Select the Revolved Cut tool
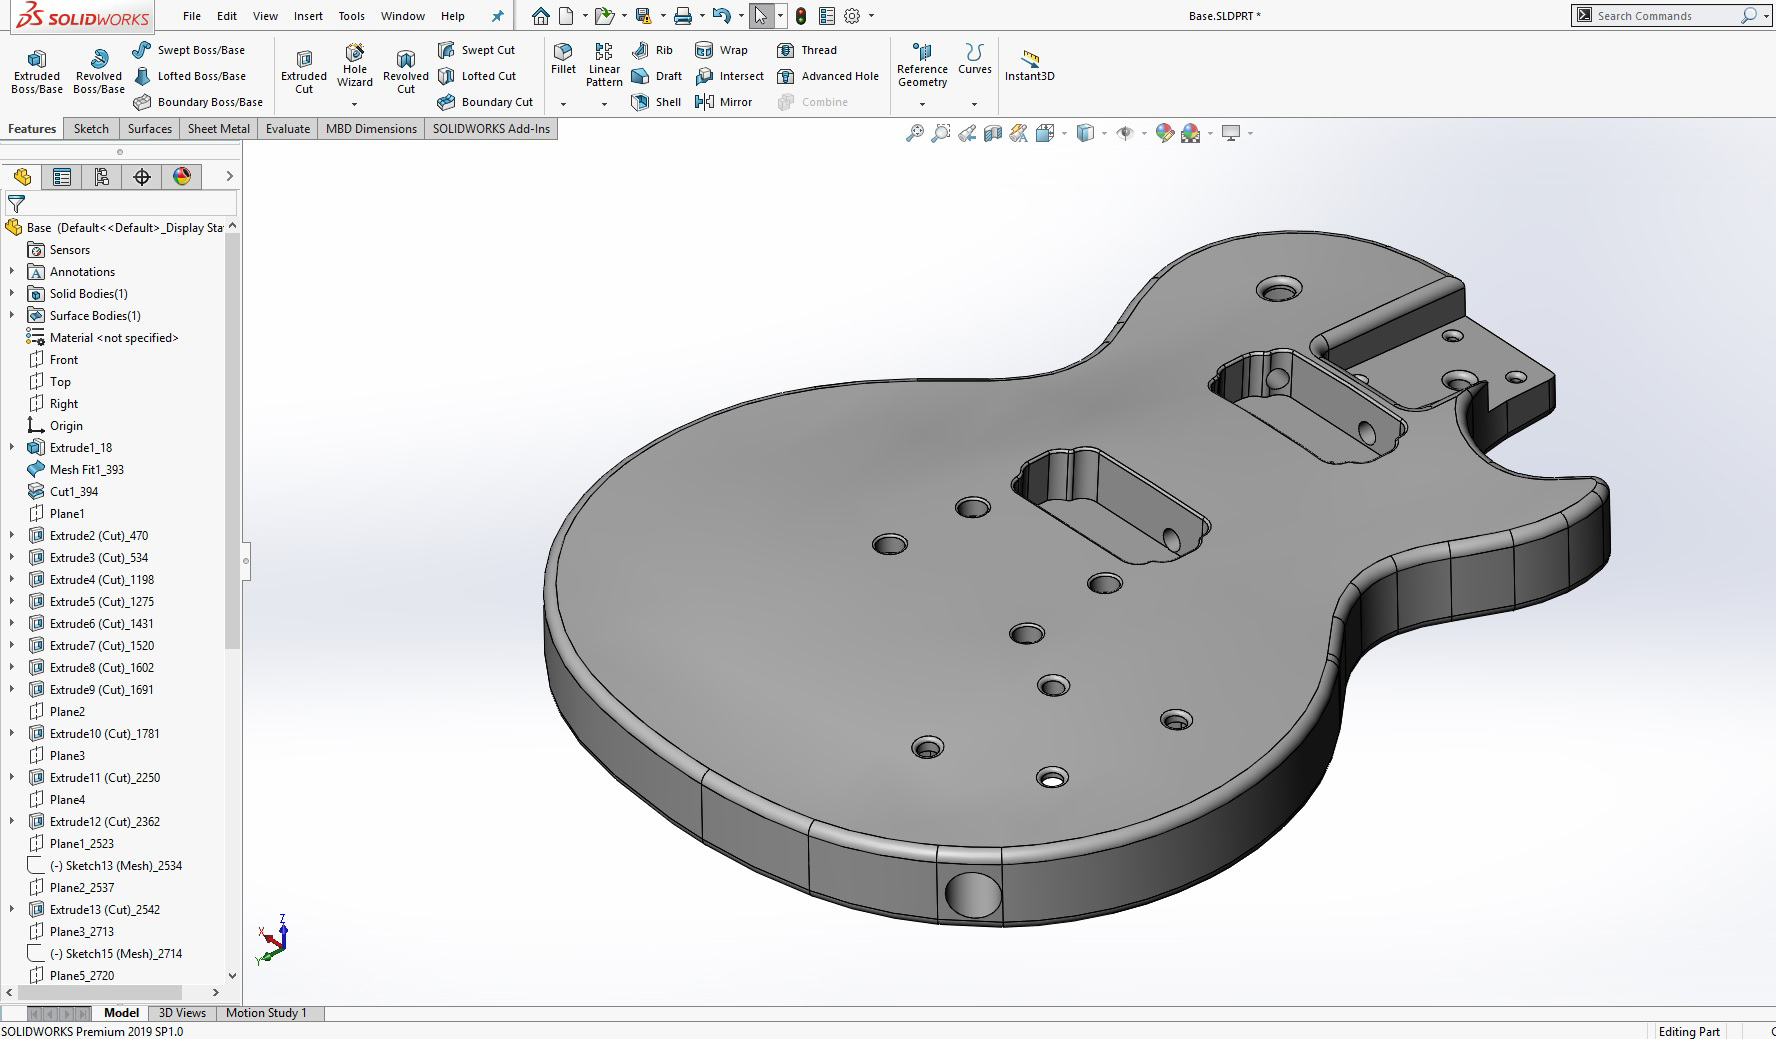The image size is (1776, 1039). tap(405, 70)
